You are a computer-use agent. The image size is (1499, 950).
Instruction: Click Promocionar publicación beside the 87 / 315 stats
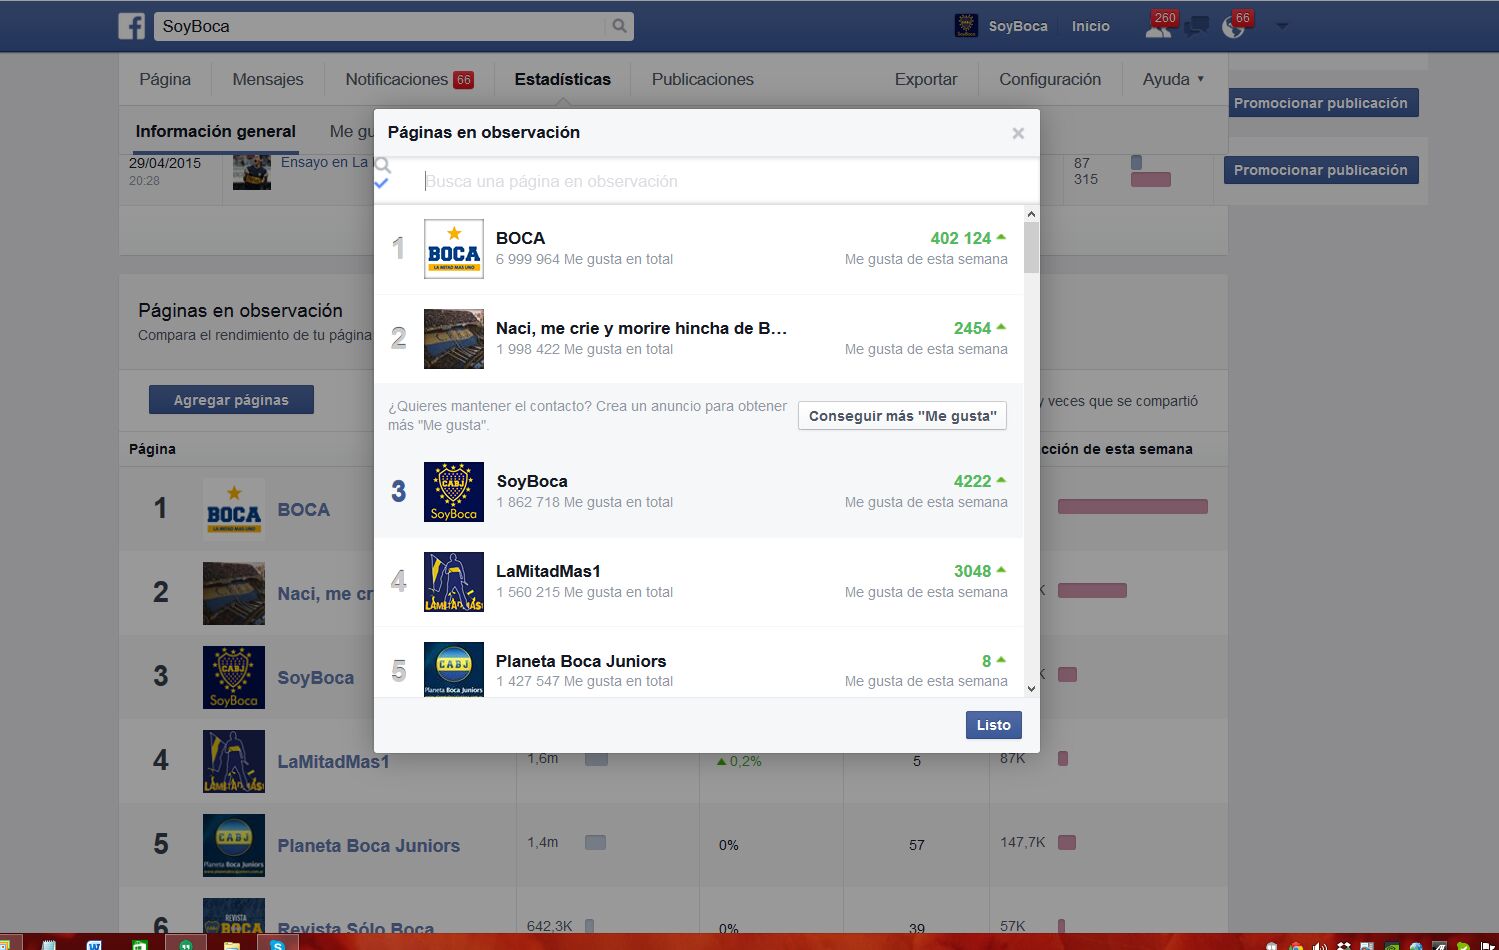pos(1320,170)
